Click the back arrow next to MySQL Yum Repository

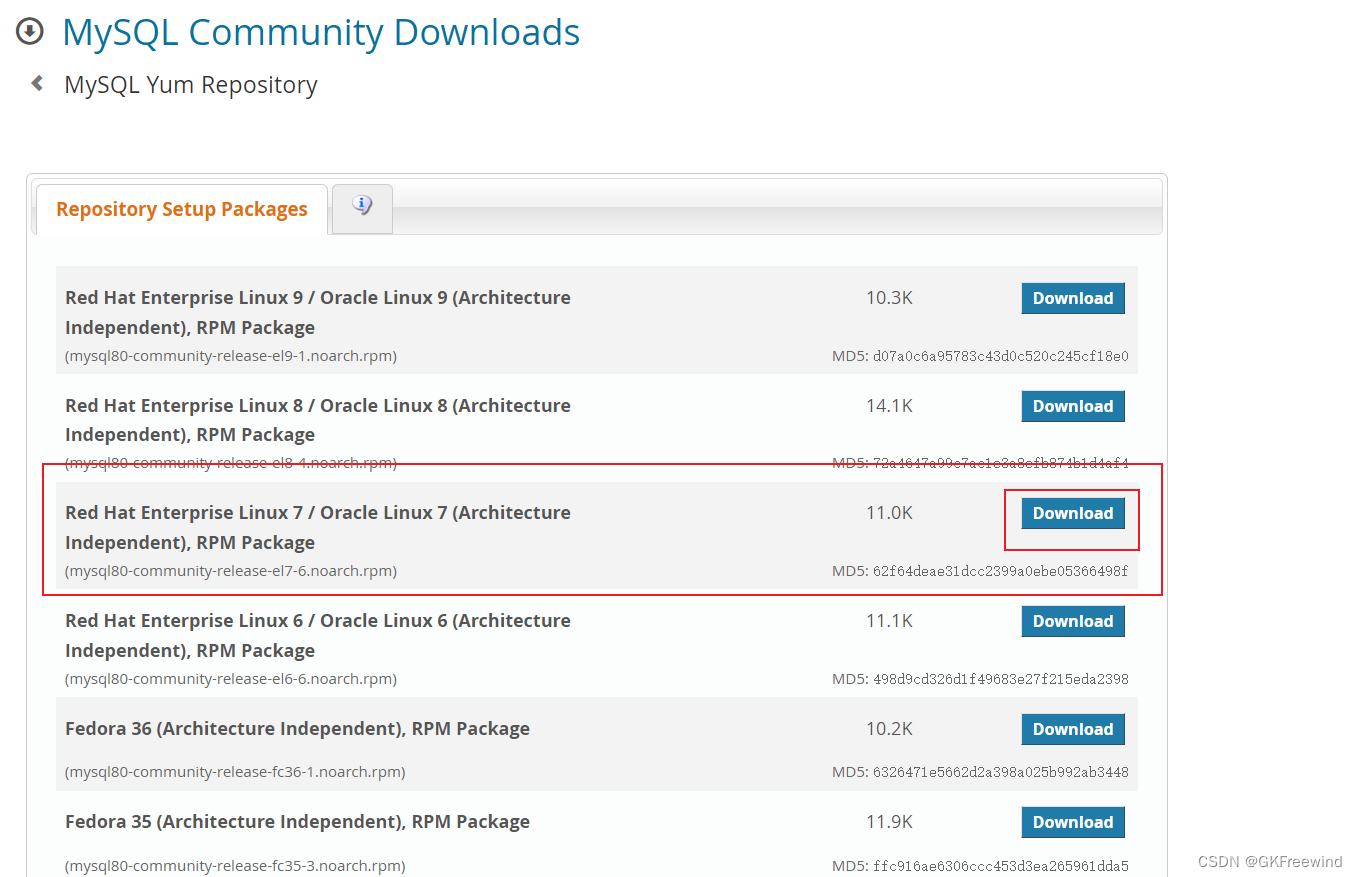[x=37, y=84]
